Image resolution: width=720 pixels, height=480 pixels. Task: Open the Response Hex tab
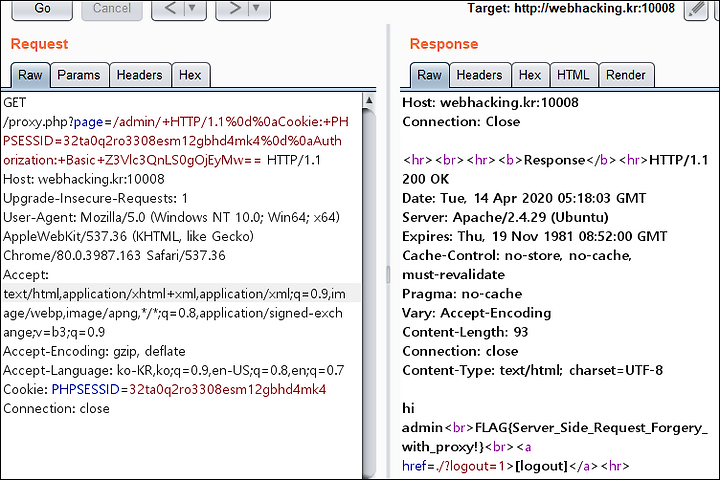(x=530, y=75)
